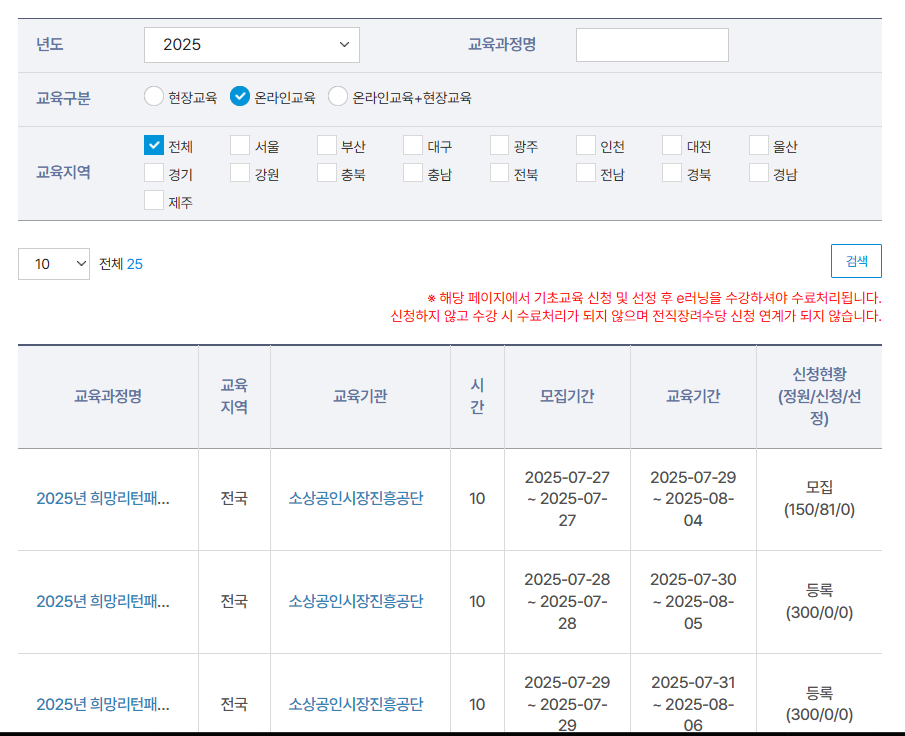Check the 울산 region checkbox
Screen dimensions: 905x736
coord(758,144)
